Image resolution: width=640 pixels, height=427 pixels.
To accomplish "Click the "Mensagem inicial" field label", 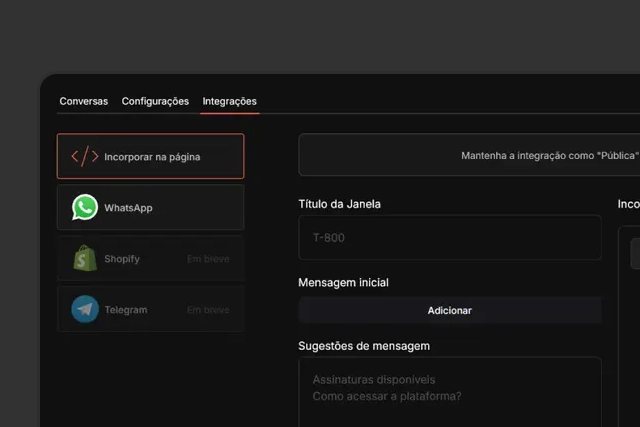I will 343,283.
